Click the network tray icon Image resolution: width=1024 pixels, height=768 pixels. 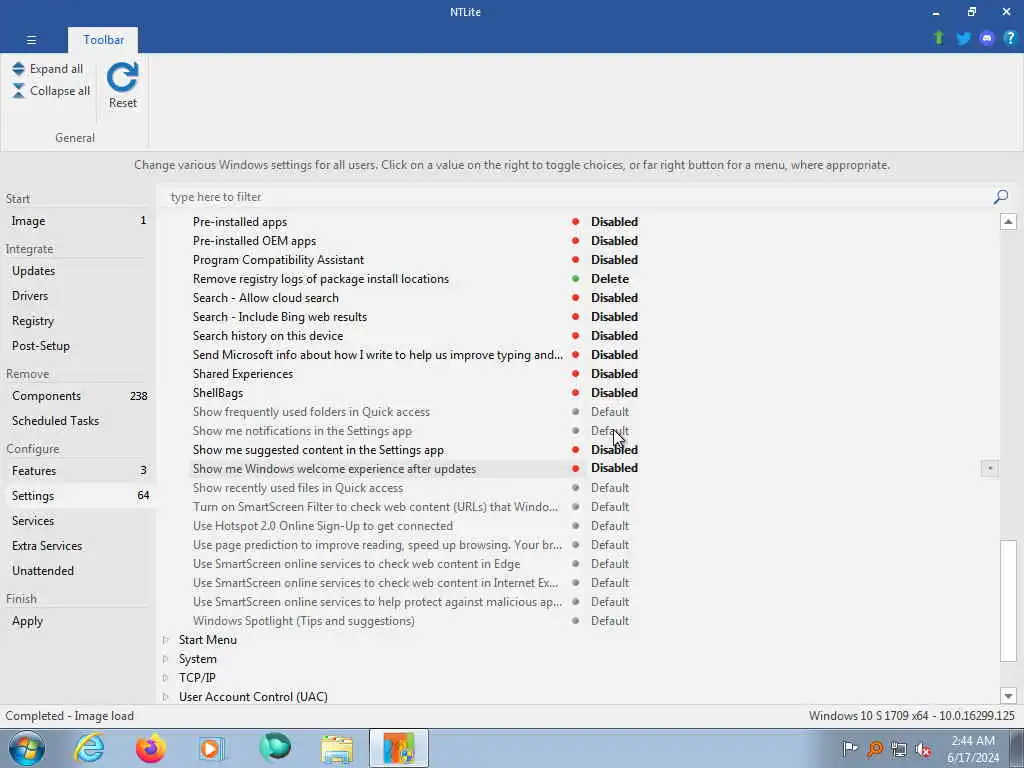[x=899, y=749]
